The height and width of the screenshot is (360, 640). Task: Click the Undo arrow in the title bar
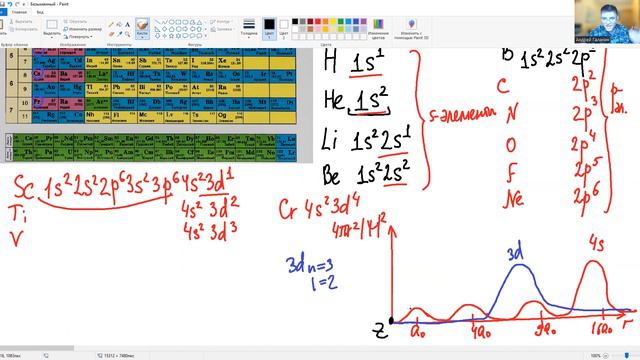[x=10, y=4]
